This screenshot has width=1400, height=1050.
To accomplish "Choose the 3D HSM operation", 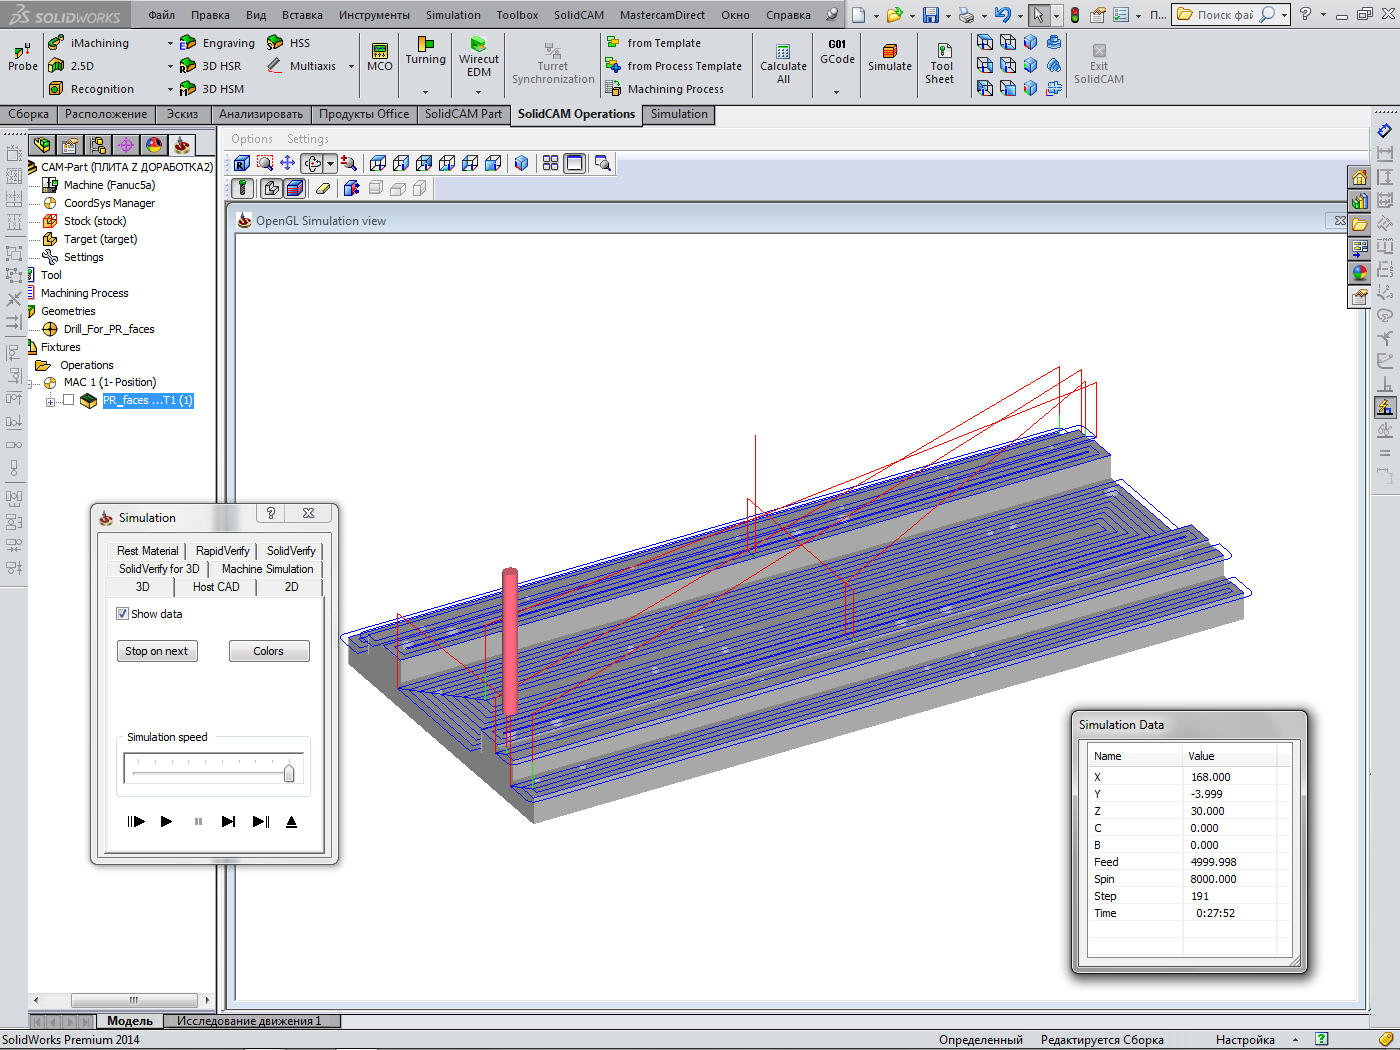I will pyautogui.click(x=211, y=89).
